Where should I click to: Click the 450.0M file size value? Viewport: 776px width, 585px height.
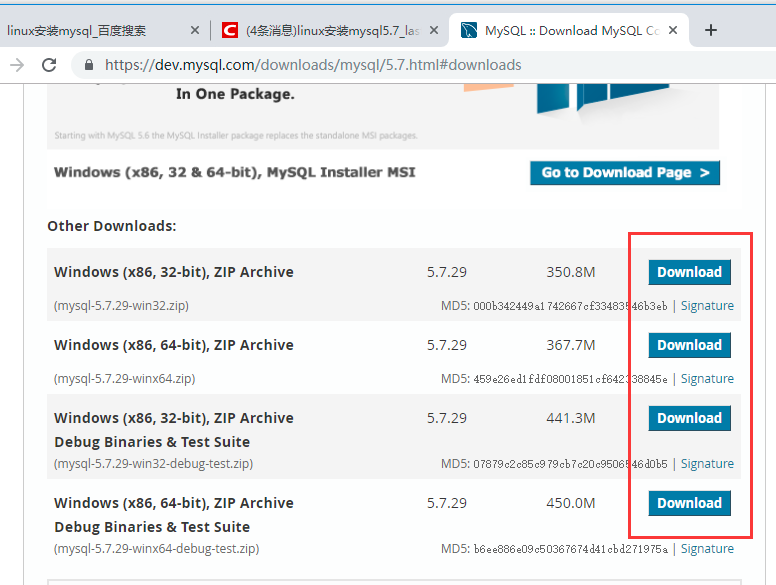pos(571,503)
